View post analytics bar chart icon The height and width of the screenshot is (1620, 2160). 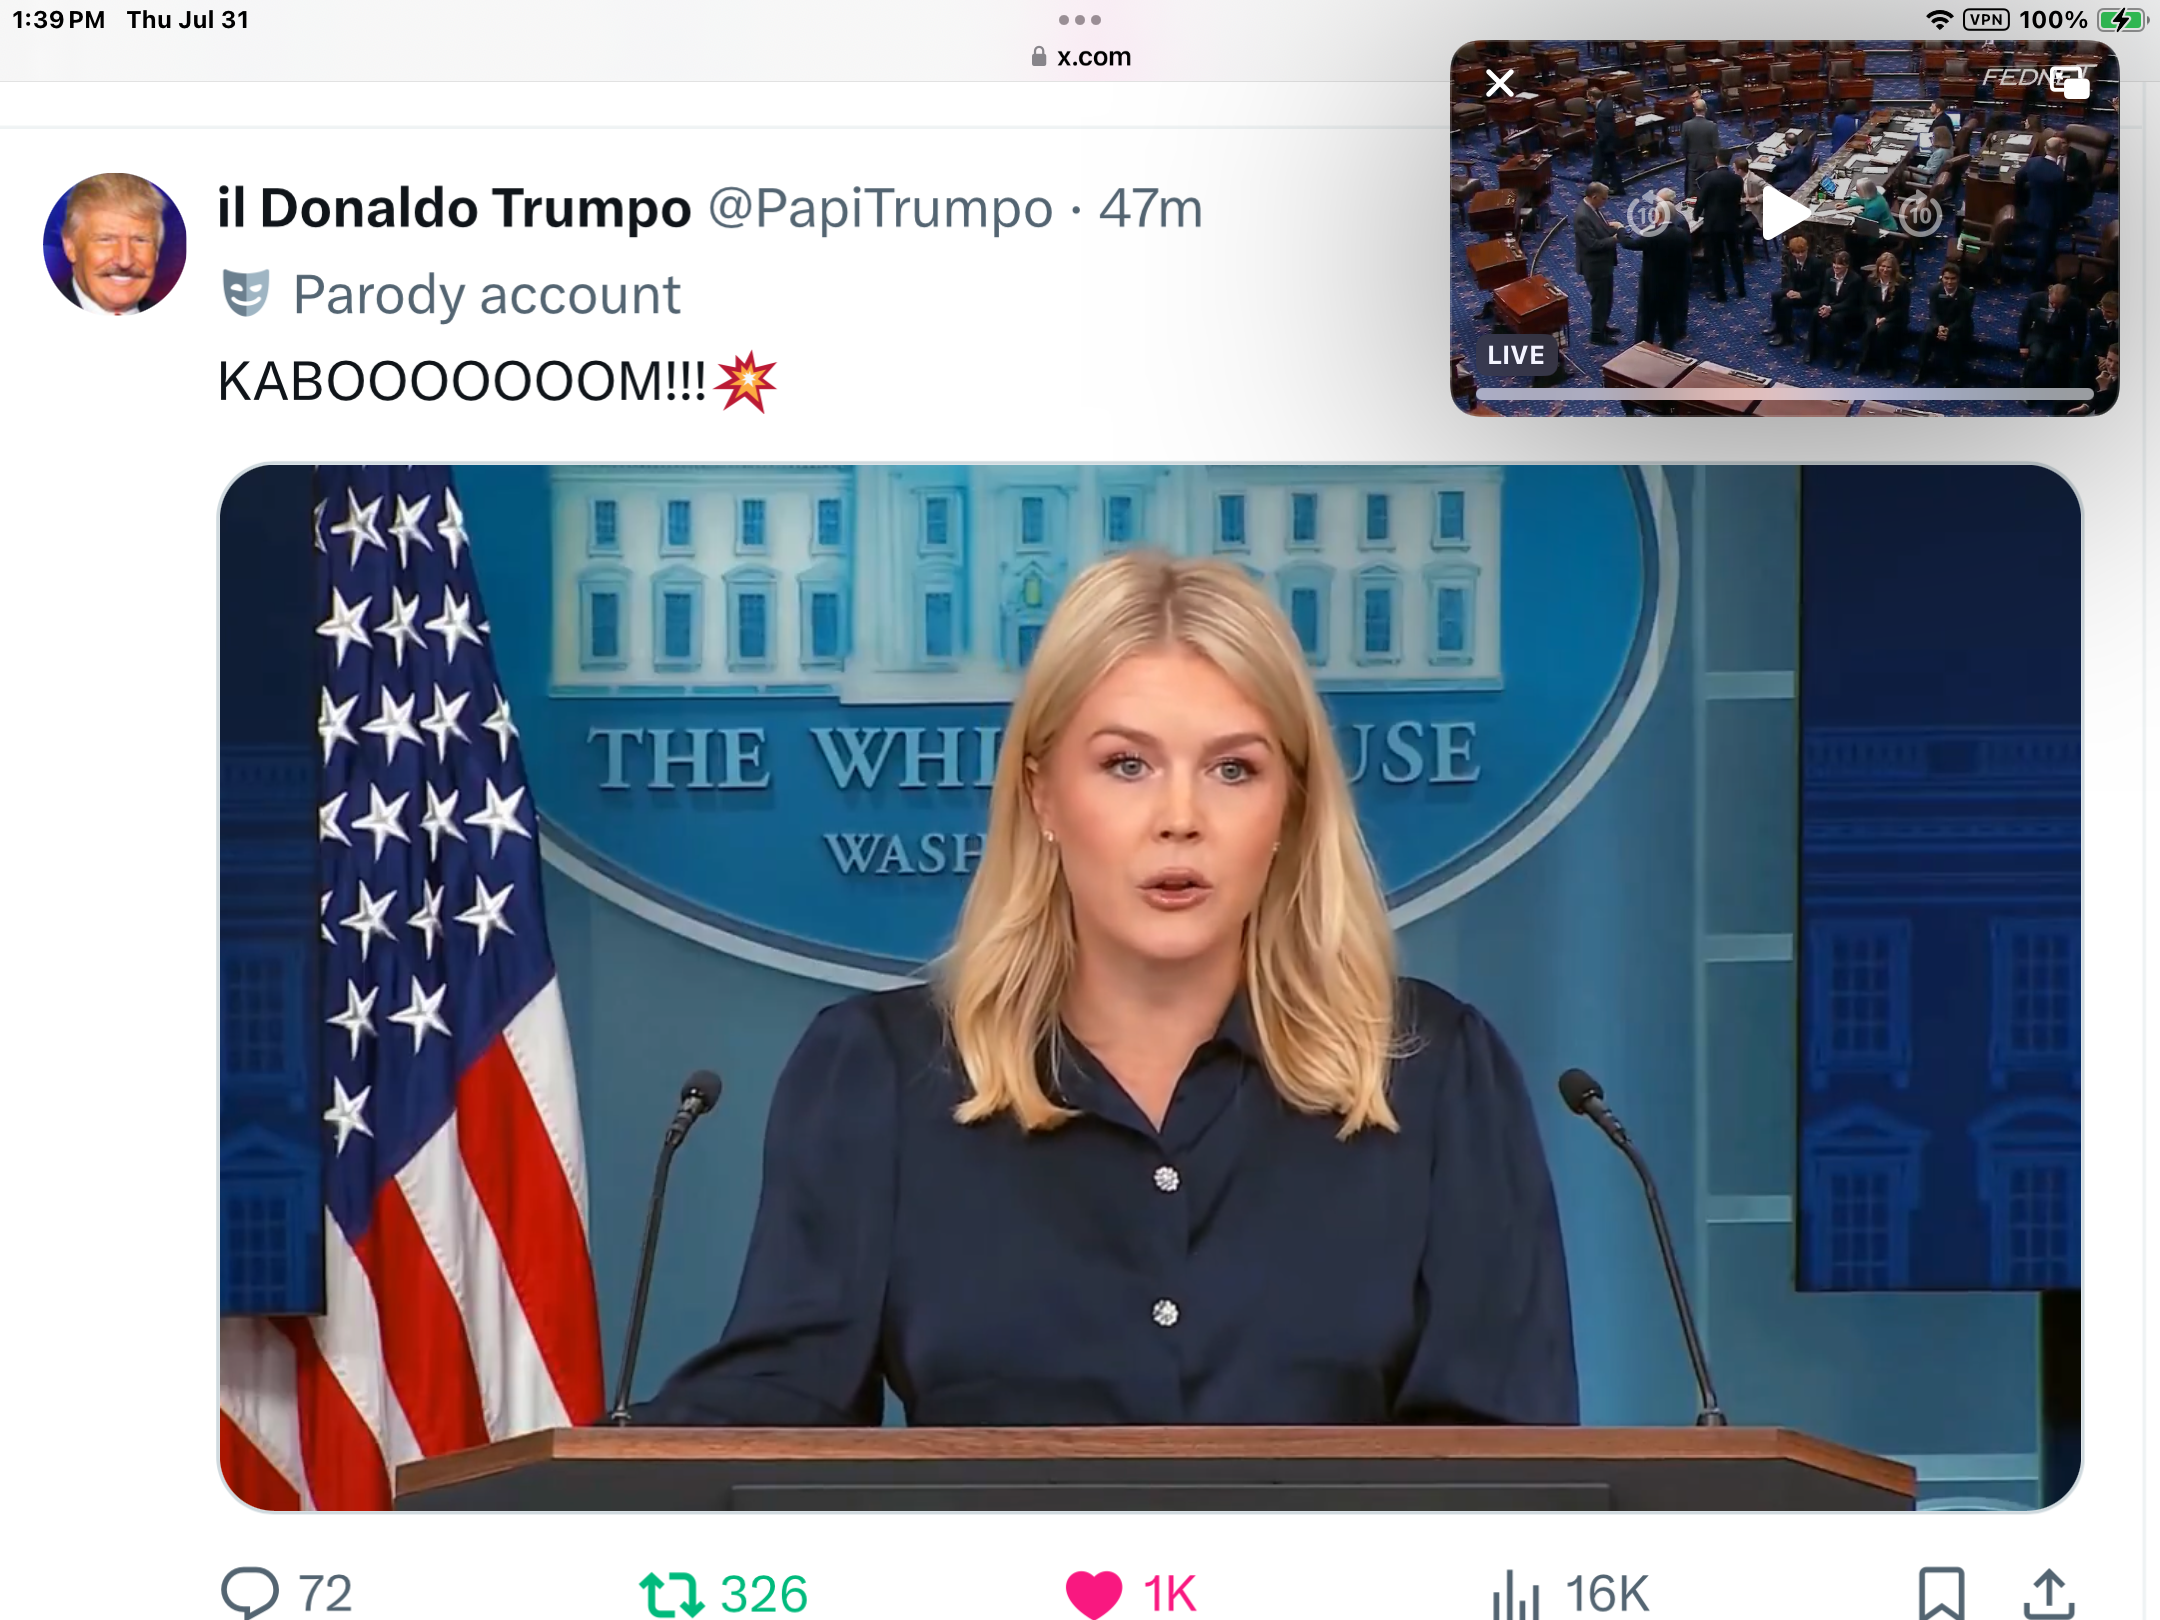[1516, 1594]
